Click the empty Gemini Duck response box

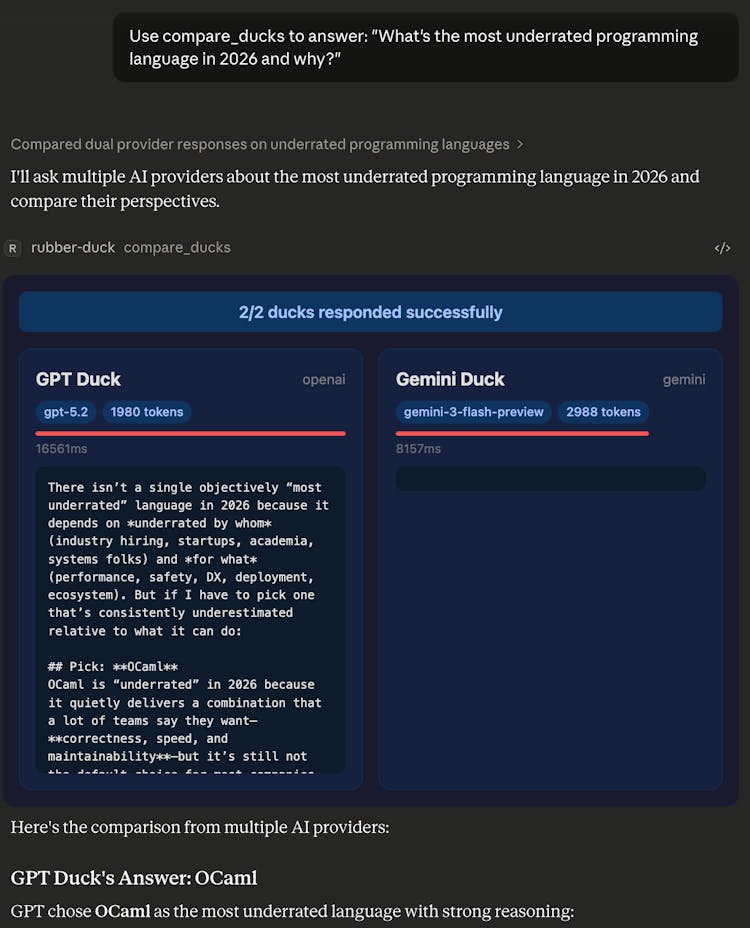550,479
